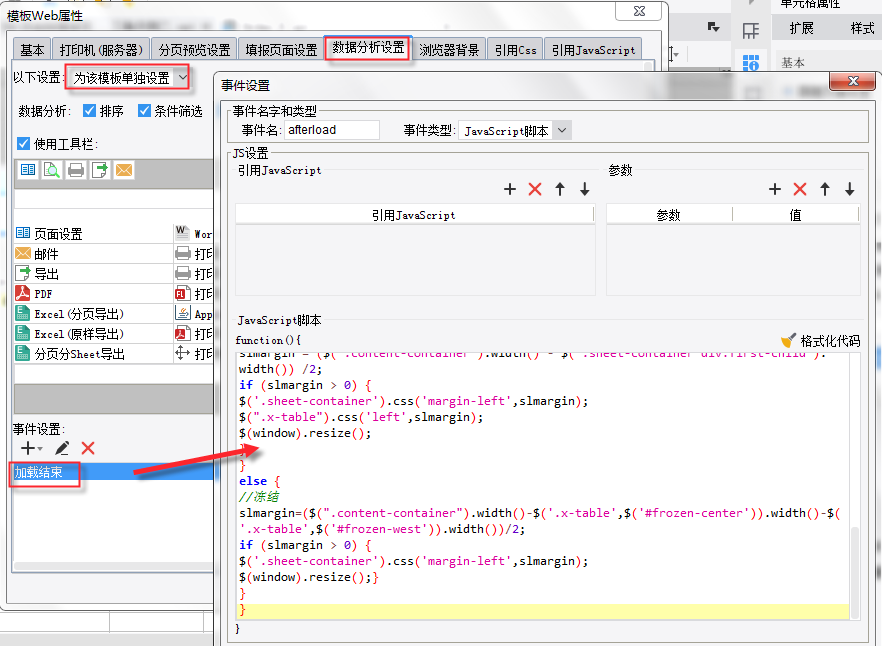The height and width of the screenshot is (646, 882).
Task: Remove the referenced JavaScript entry
Action: coord(535,189)
